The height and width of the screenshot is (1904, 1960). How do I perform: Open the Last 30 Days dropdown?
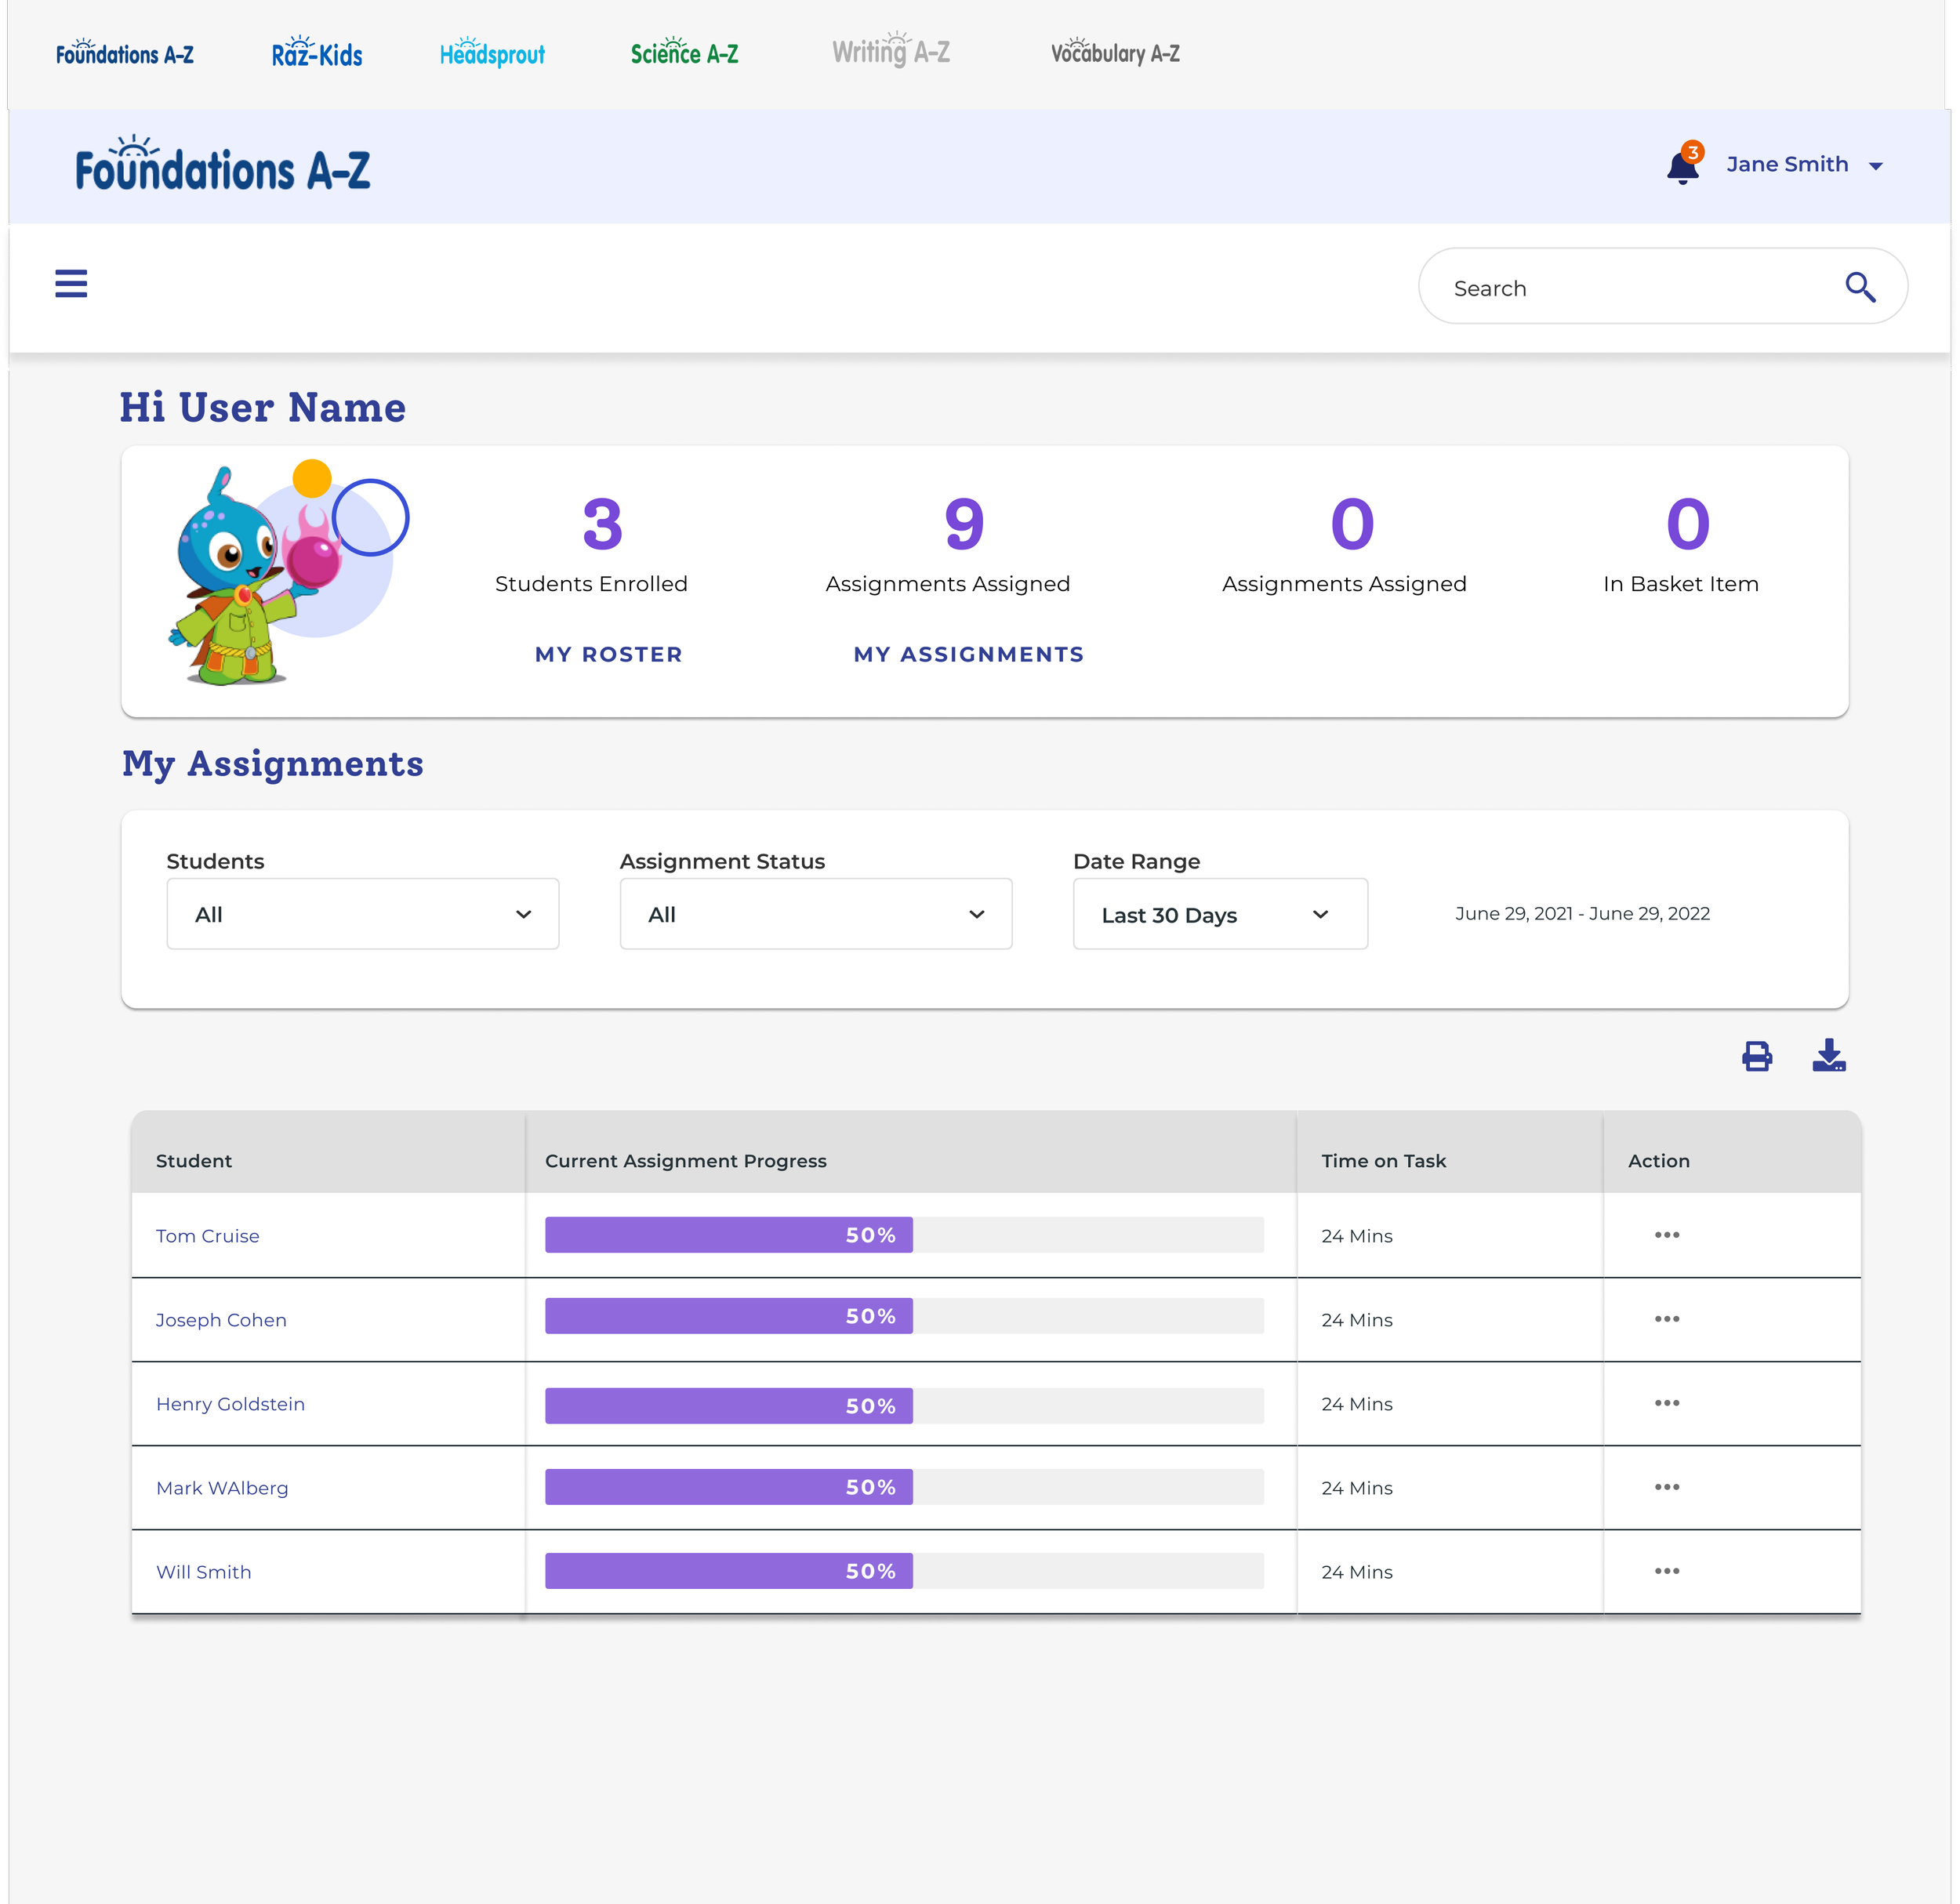1219,914
